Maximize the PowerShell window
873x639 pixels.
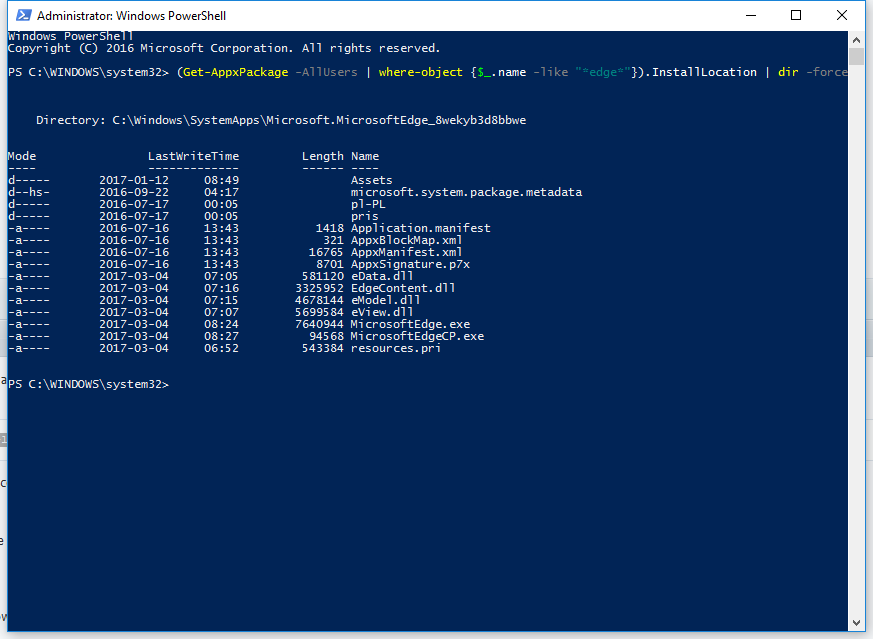click(x=796, y=16)
